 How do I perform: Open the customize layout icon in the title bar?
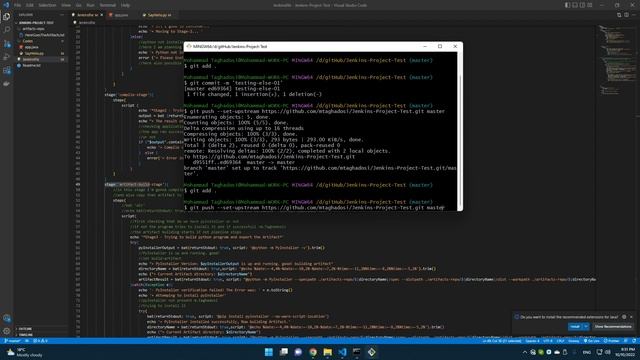pyautogui.click(x=590, y=5)
